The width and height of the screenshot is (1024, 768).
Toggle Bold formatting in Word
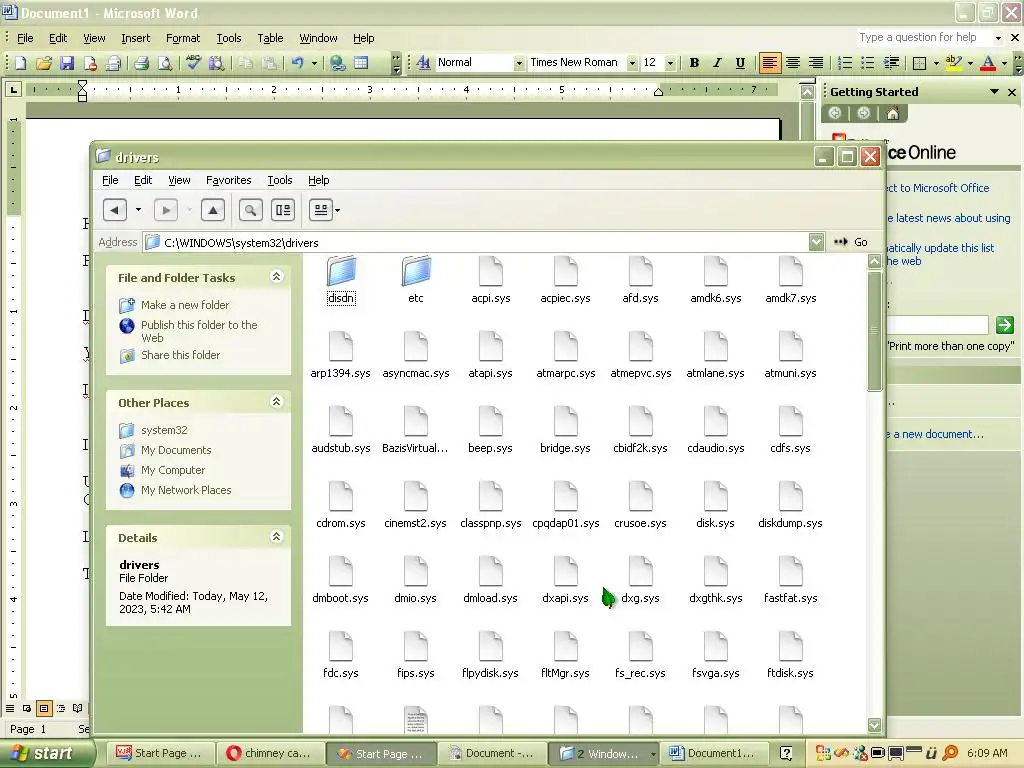tap(694, 63)
